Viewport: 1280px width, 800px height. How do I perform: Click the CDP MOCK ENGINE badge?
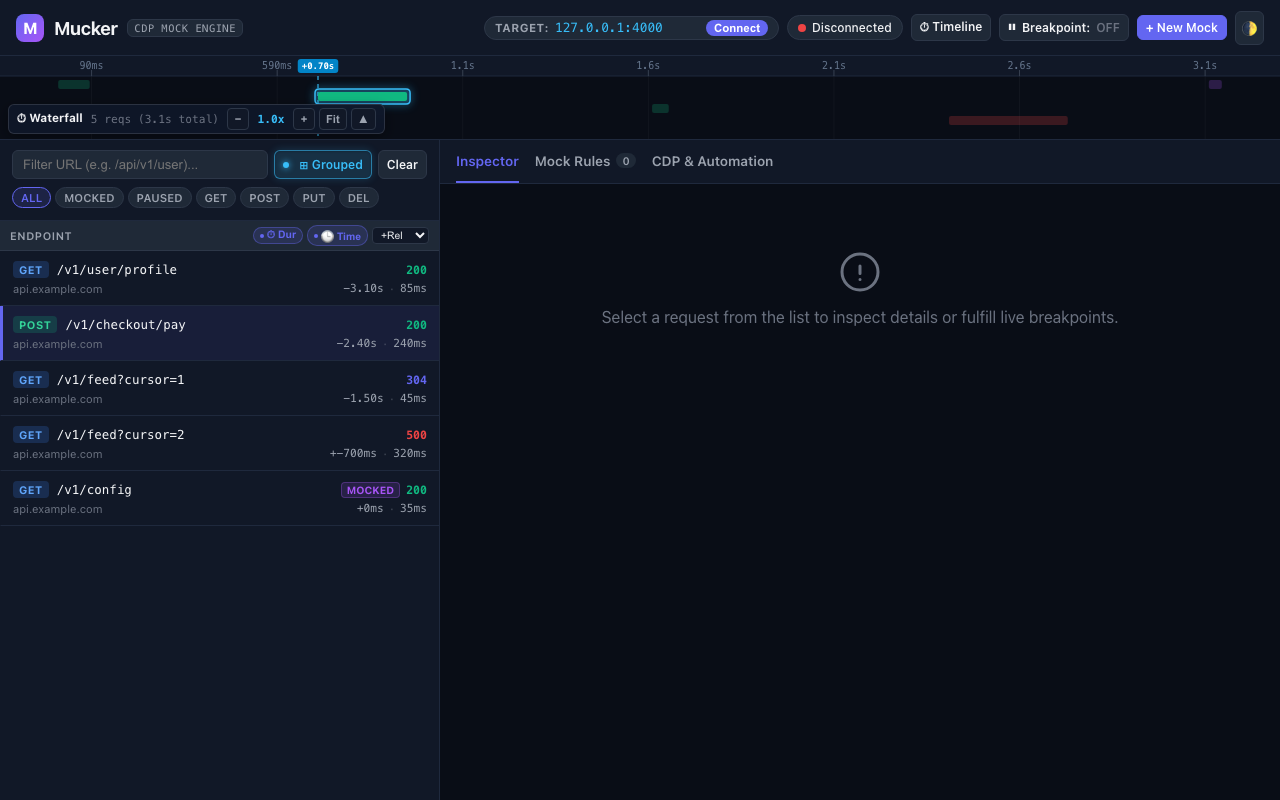click(x=185, y=28)
